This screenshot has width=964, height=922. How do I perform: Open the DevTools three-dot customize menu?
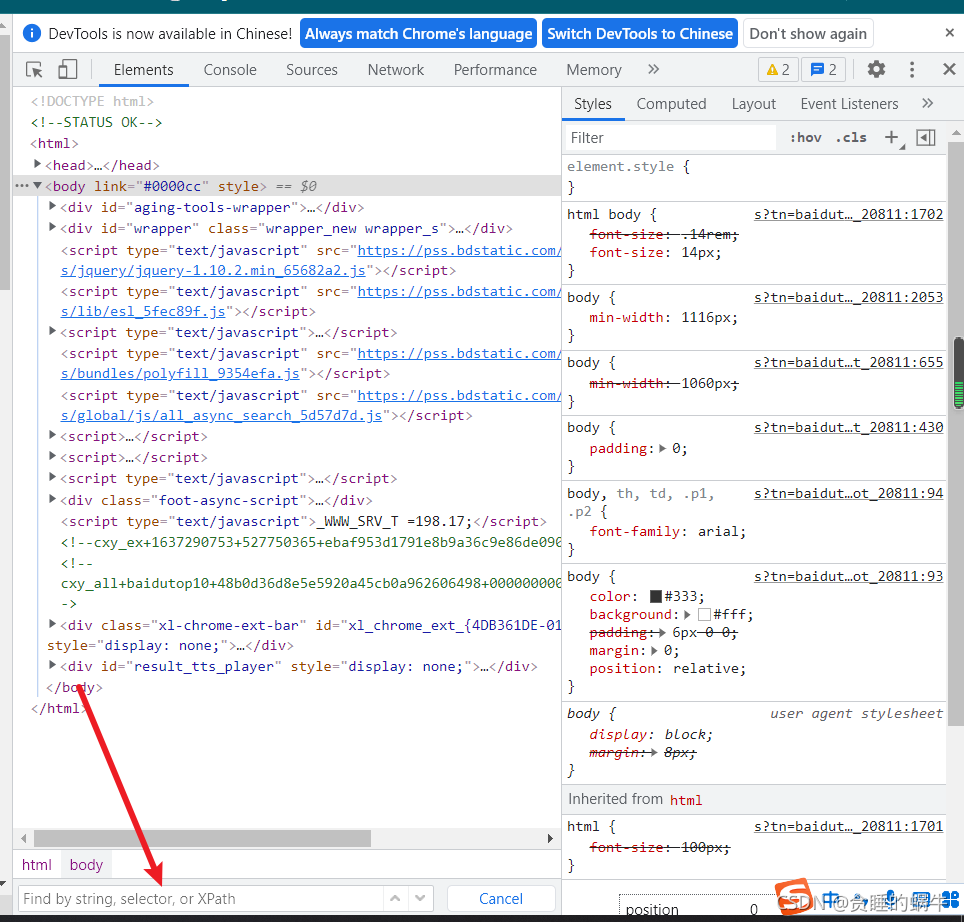[x=912, y=69]
